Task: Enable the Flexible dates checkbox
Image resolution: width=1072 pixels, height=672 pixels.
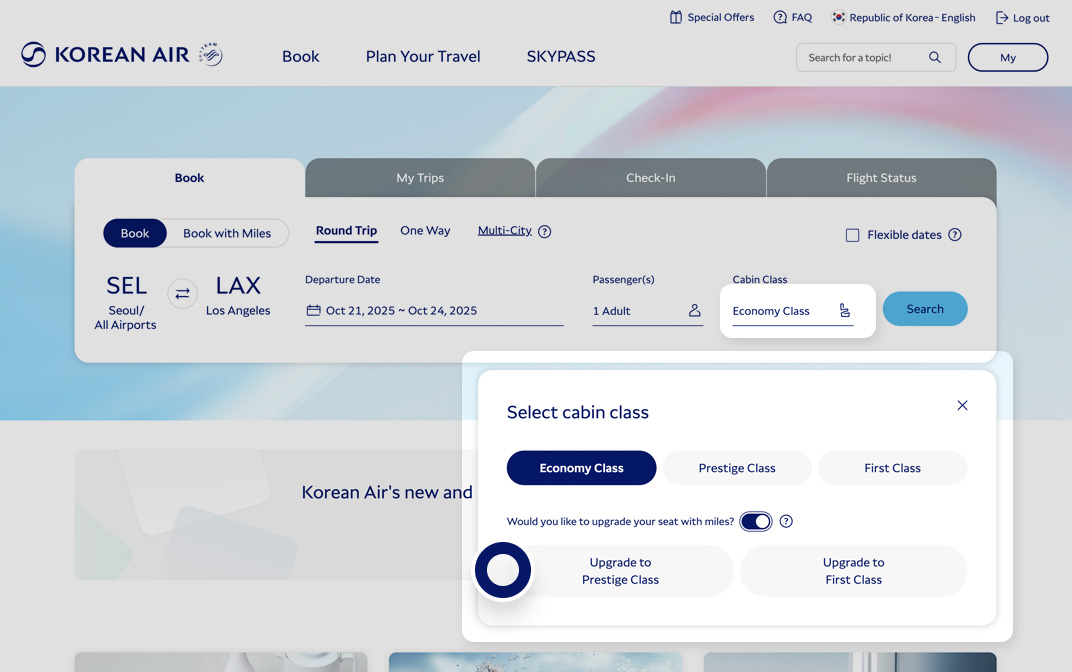Action: (x=853, y=235)
